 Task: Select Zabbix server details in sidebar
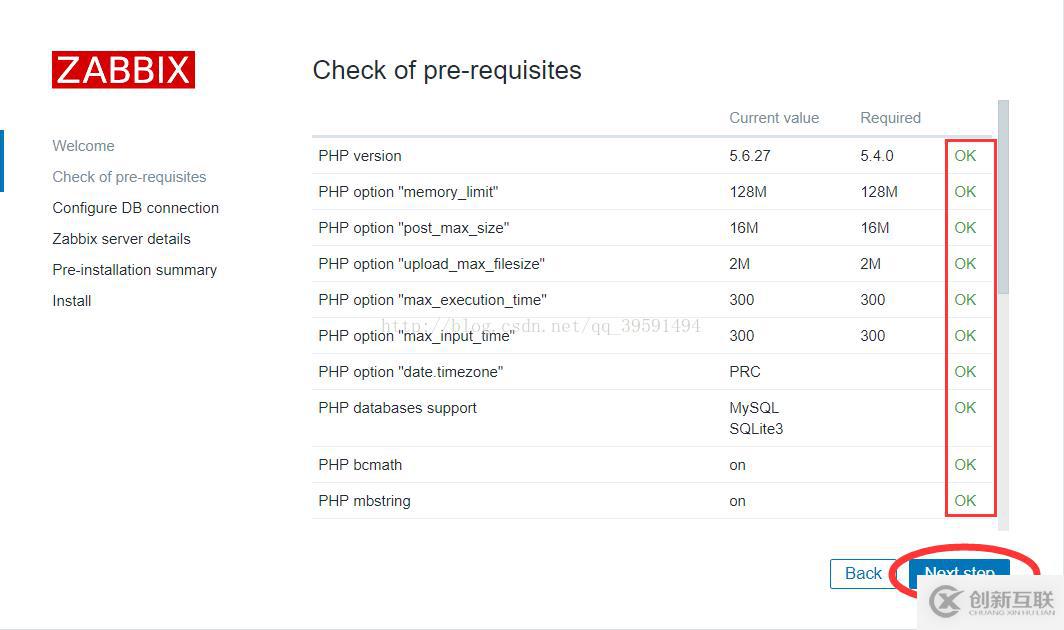tap(121, 238)
